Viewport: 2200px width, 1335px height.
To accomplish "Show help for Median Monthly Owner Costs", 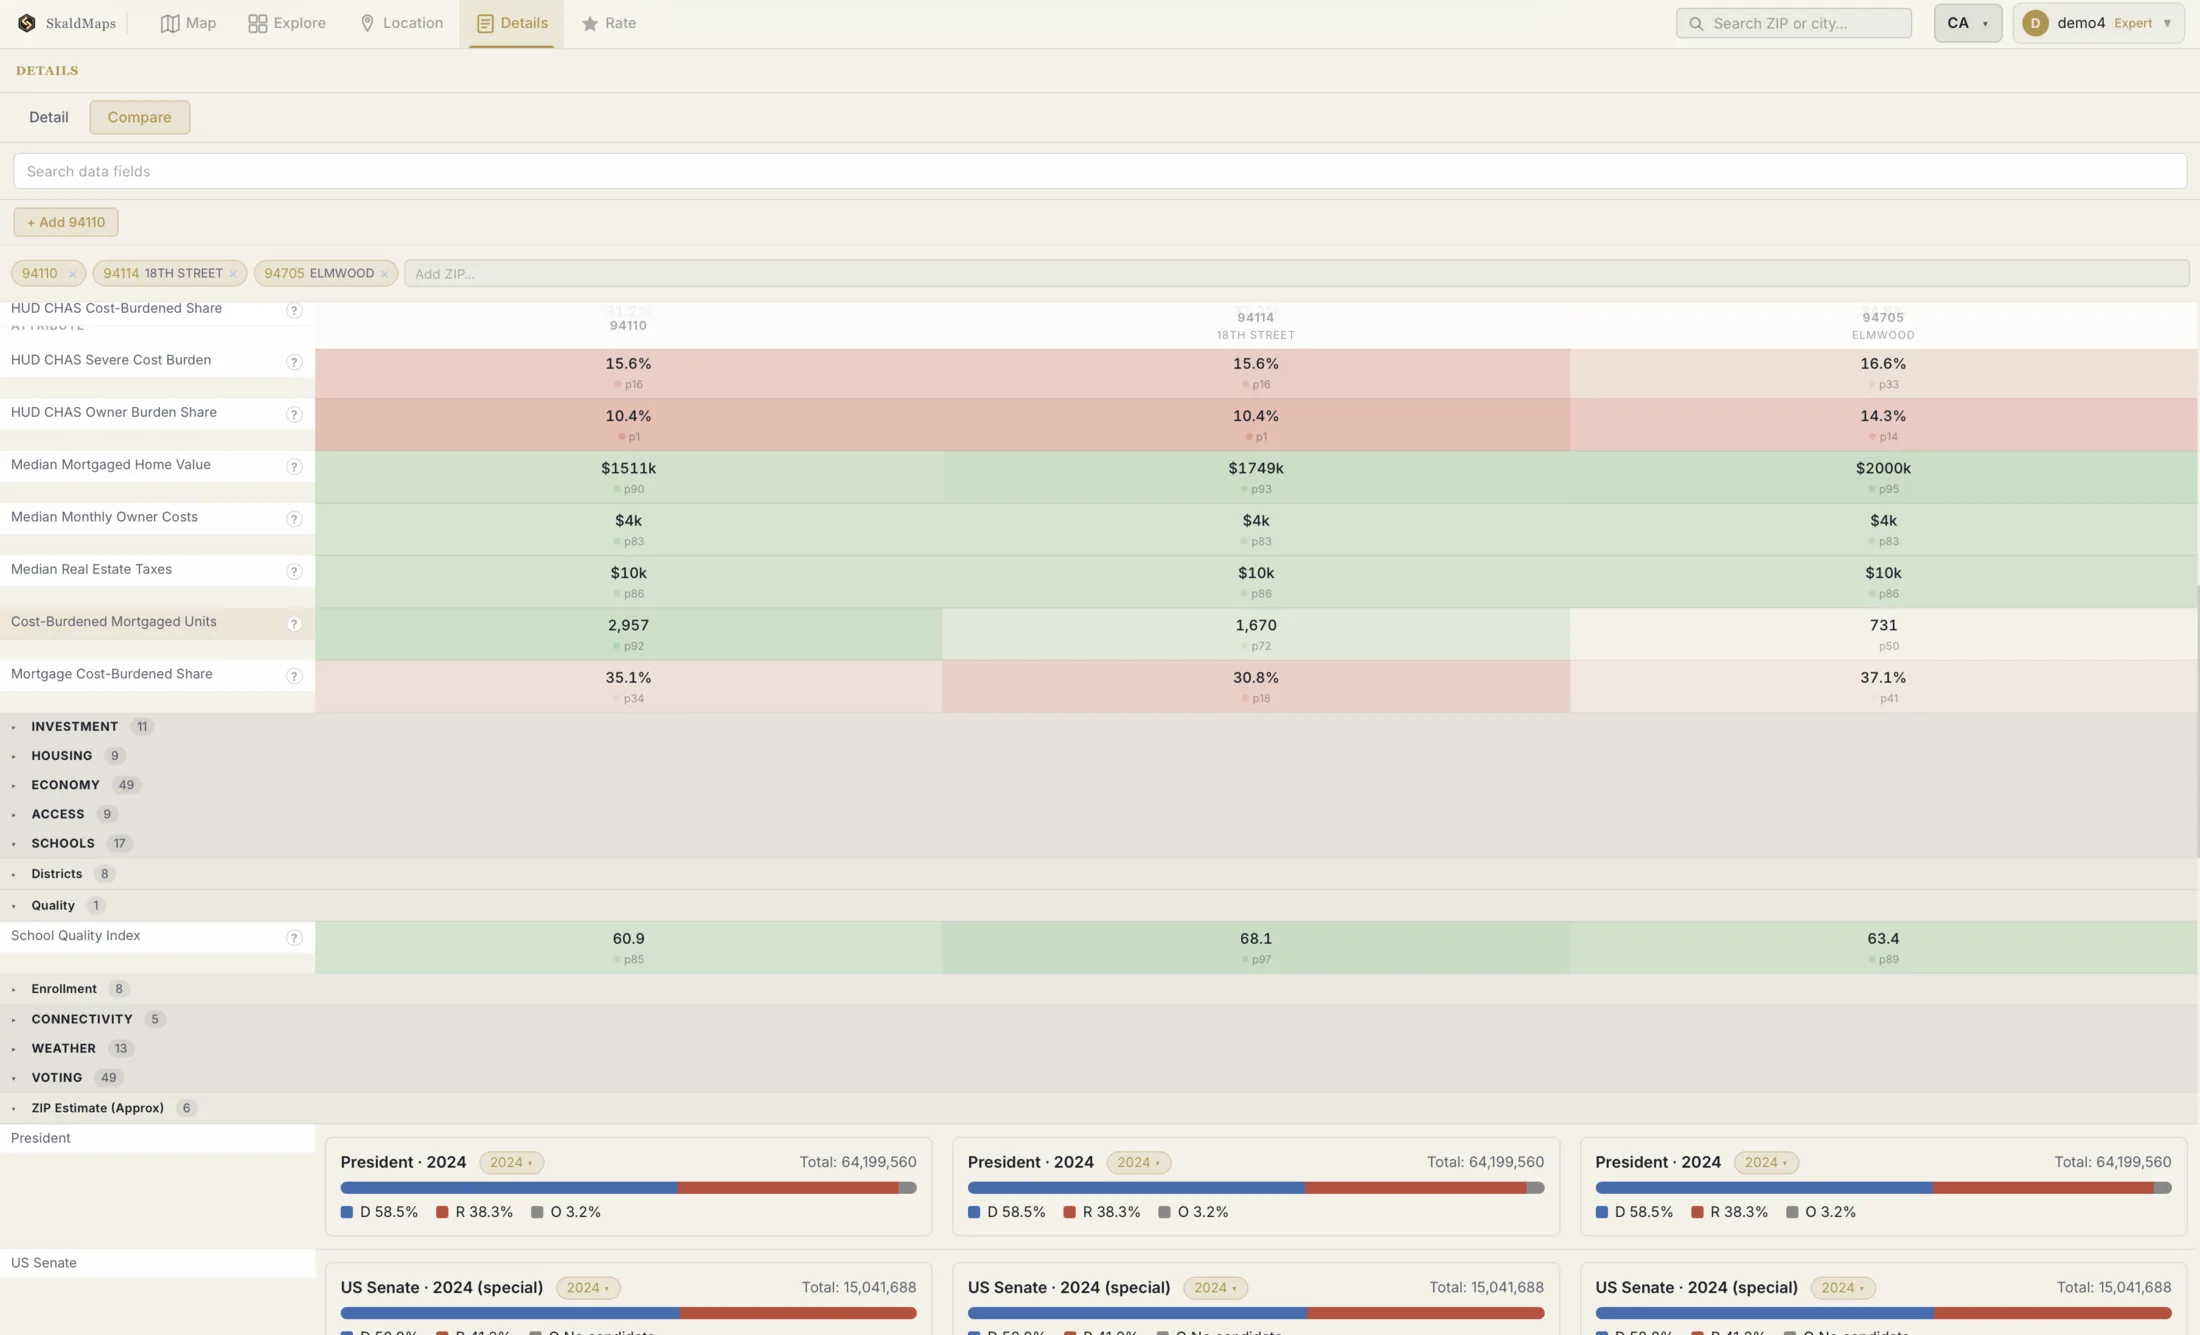I will click(294, 519).
